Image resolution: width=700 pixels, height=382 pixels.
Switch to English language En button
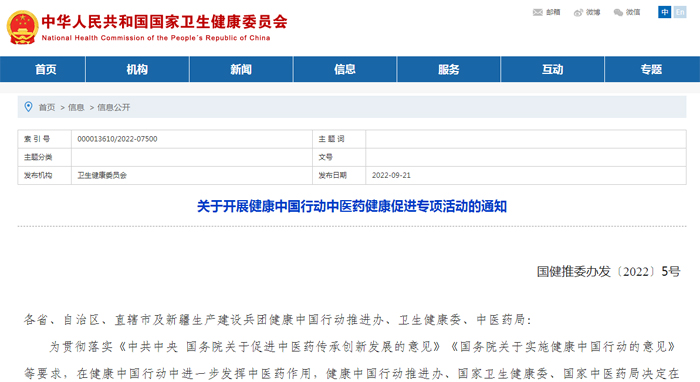point(680,12)
